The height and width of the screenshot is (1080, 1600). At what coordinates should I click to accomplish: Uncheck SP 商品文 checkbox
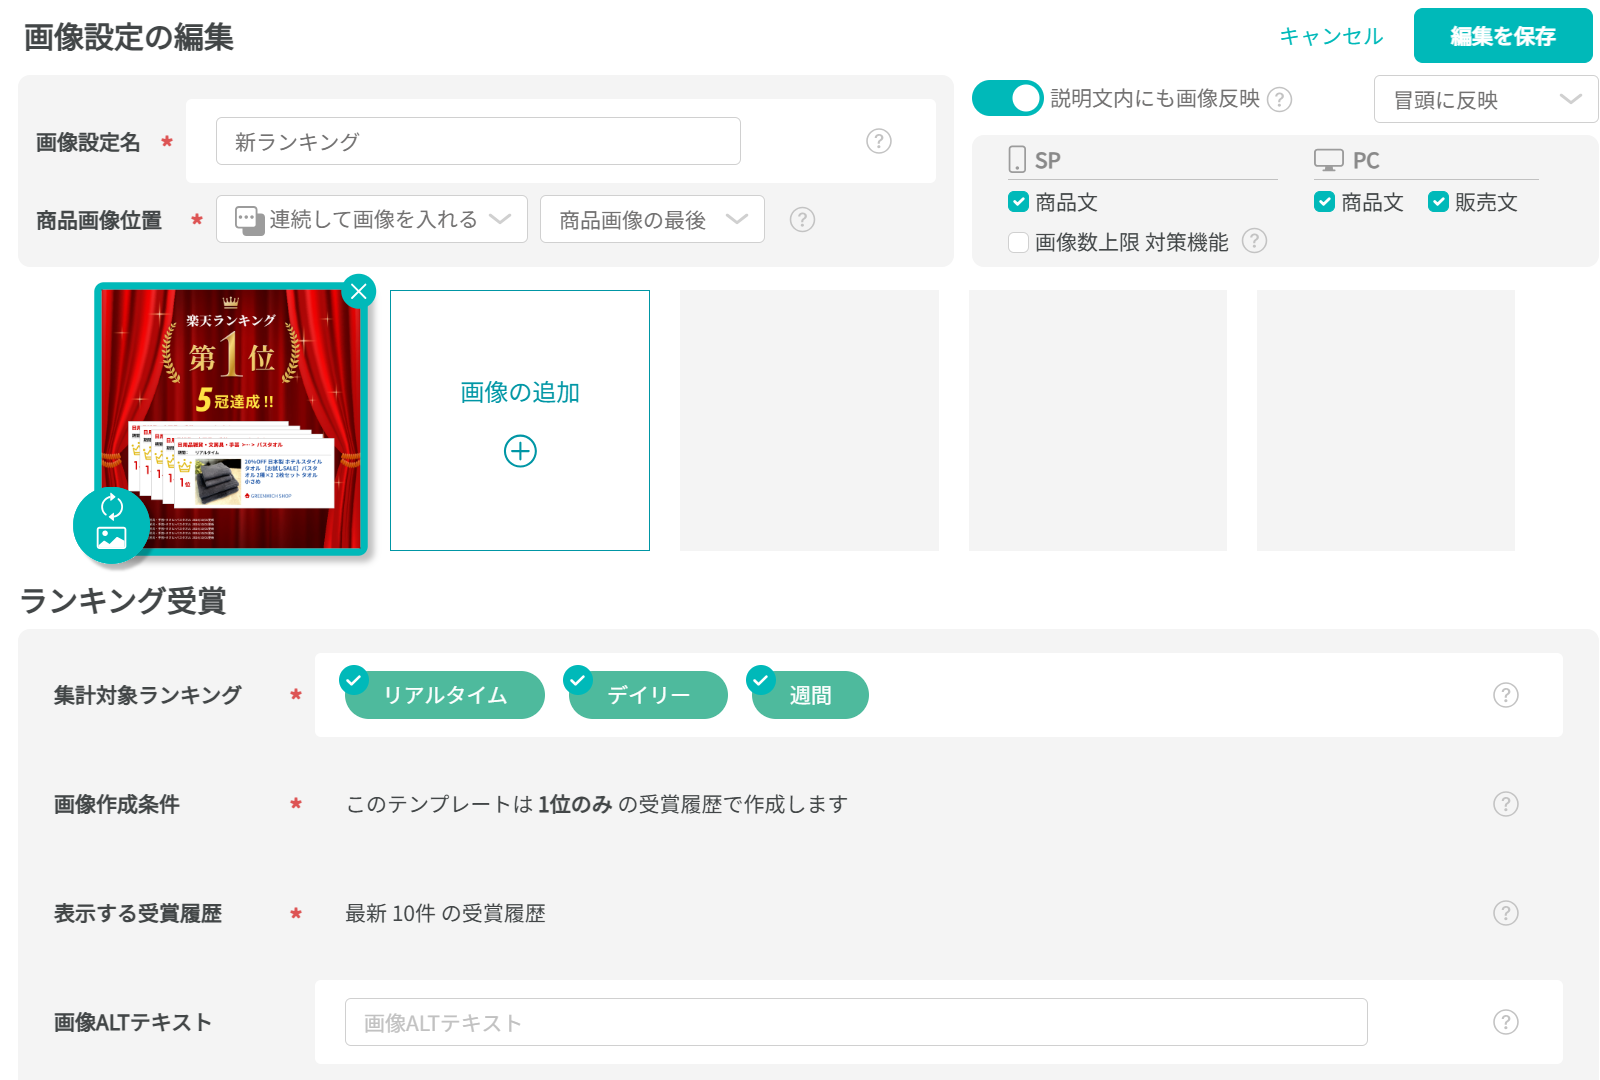(1018, 202)
